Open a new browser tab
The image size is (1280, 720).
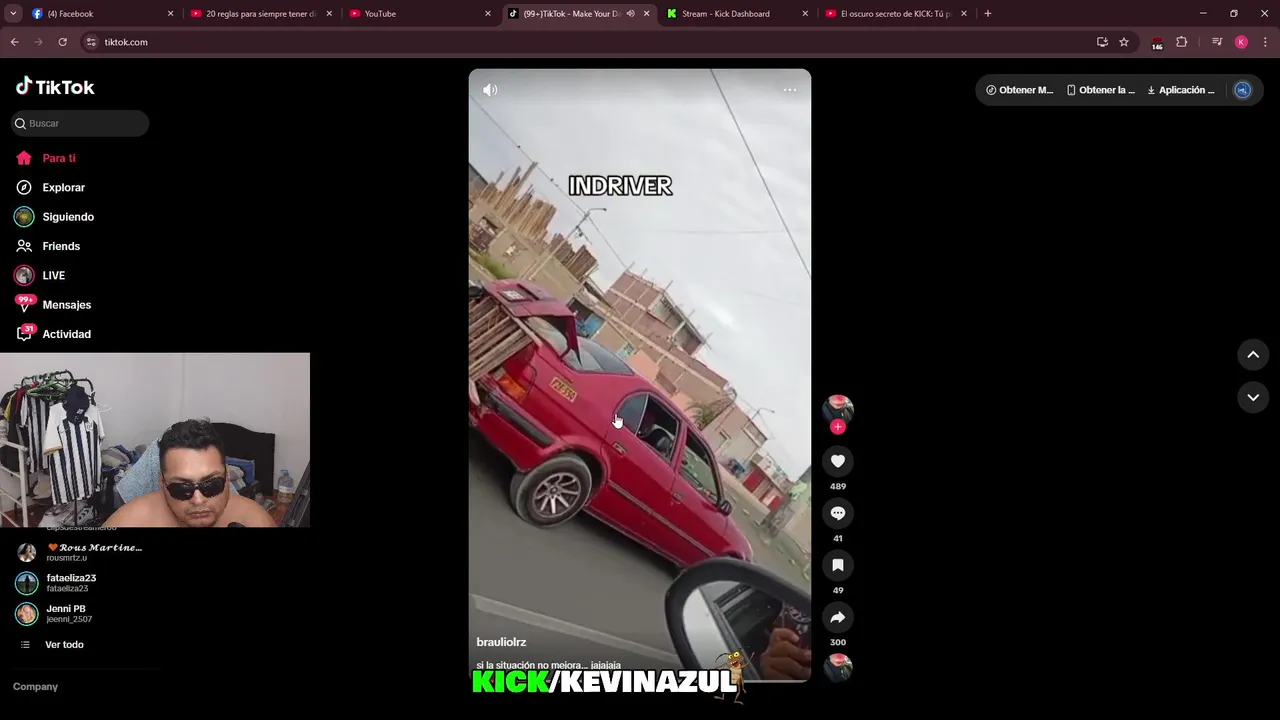point(988,14)
